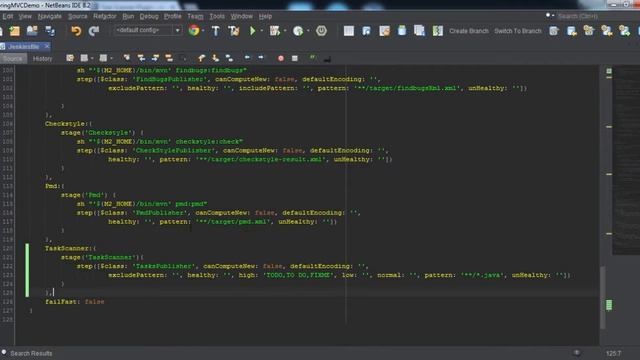The image size is (640, 360).
Task: Toggle bookmark on current line
Action: [229, 58]
